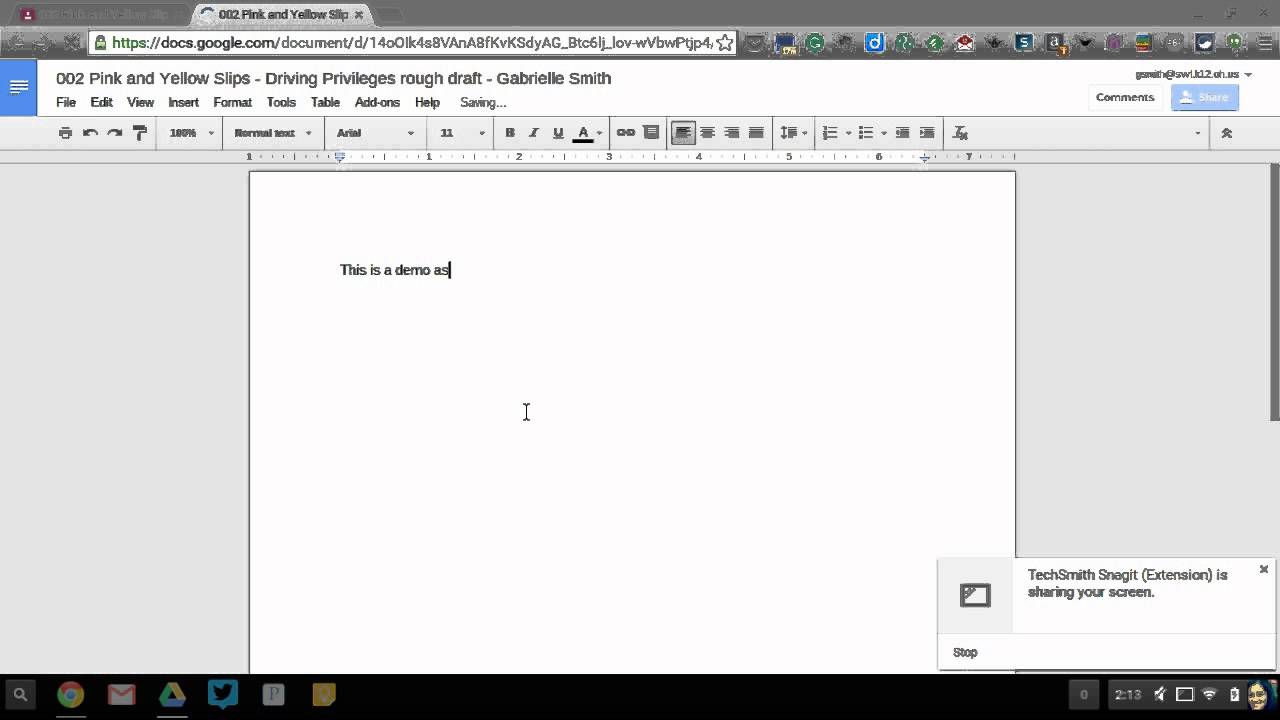The width and height of the screenshot is (1280, 720).
Task: Click the Insert comment toolbar icon
Action: click(651, 133)
